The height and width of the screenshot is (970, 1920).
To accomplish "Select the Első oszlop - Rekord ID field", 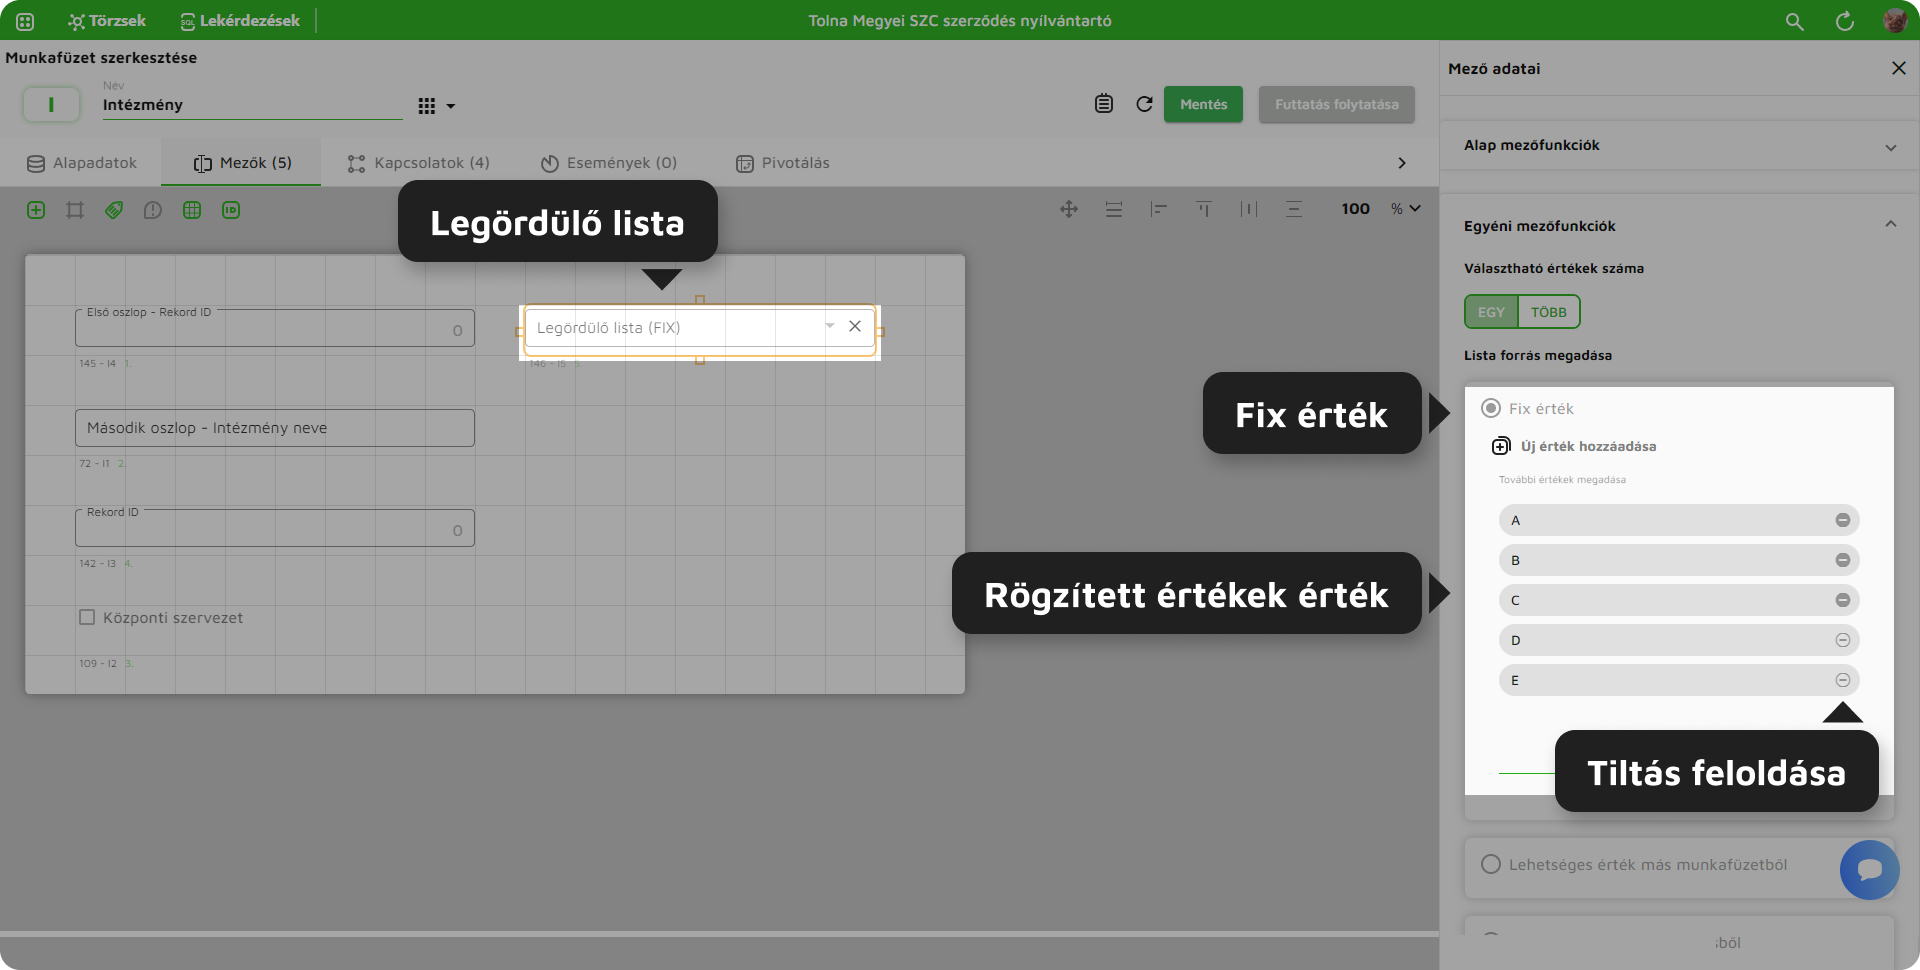I will (275, 328).
